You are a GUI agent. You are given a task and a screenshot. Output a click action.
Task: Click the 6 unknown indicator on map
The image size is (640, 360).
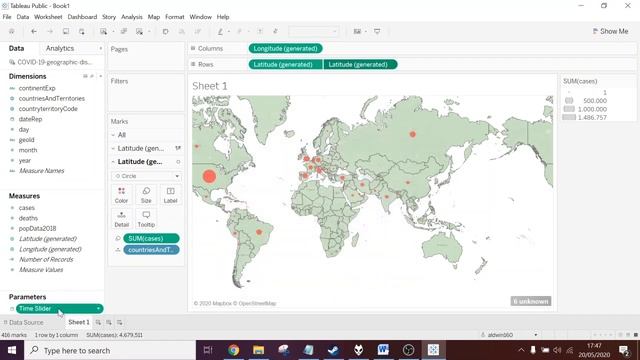coord(531,301)
